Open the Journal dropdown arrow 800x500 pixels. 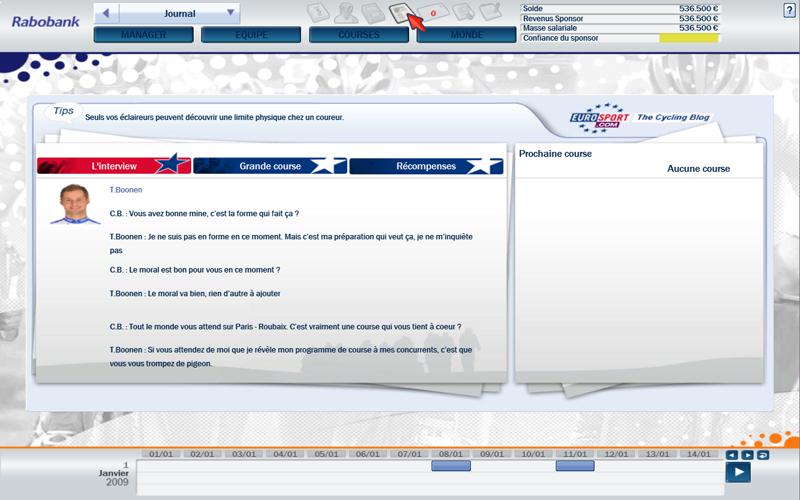(230, 13)
